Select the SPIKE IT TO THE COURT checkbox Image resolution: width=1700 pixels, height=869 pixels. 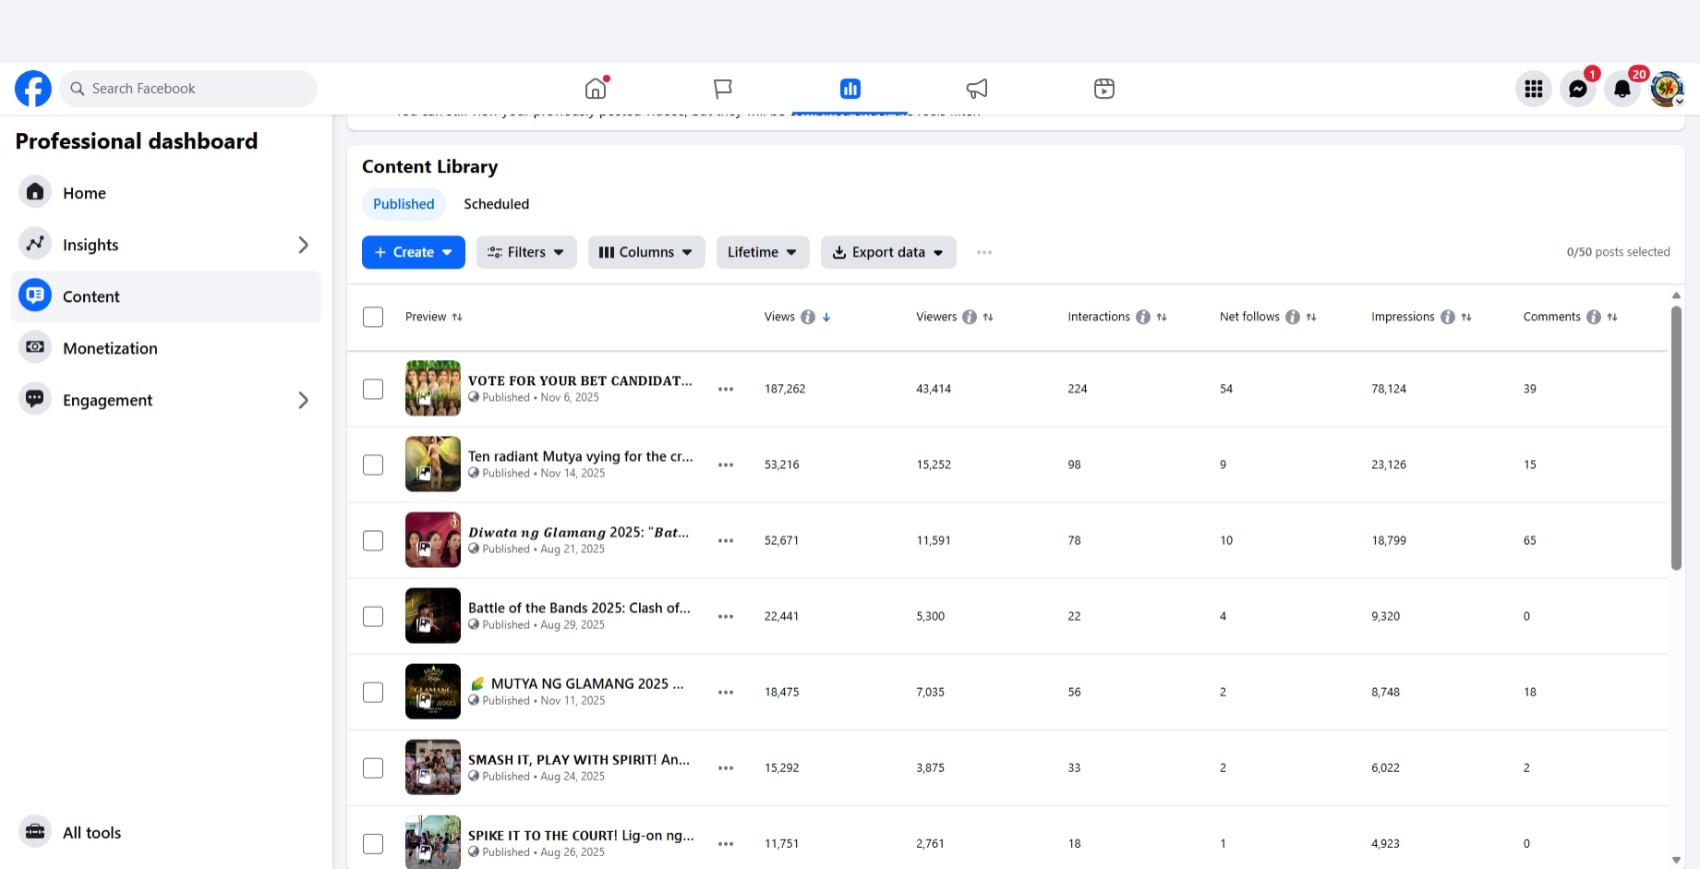tap(373, 844)
